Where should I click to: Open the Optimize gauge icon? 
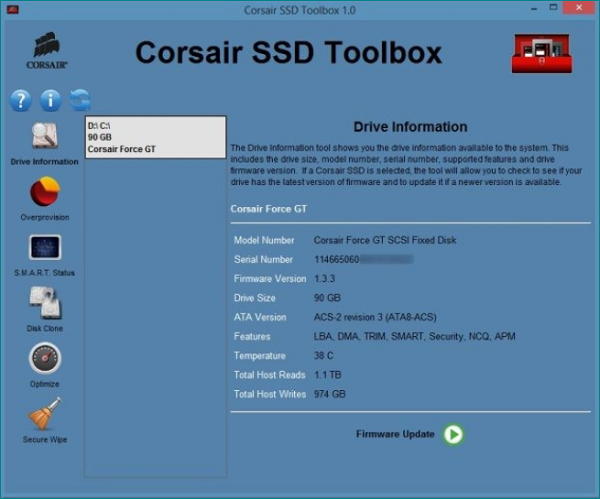click(x=45, y=358)
